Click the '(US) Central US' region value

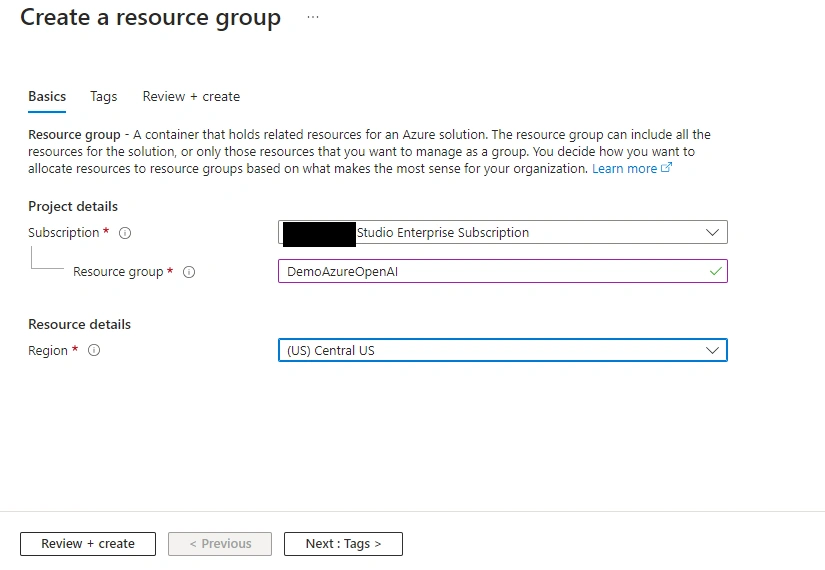pyautogui.click(x=331, y=351)
